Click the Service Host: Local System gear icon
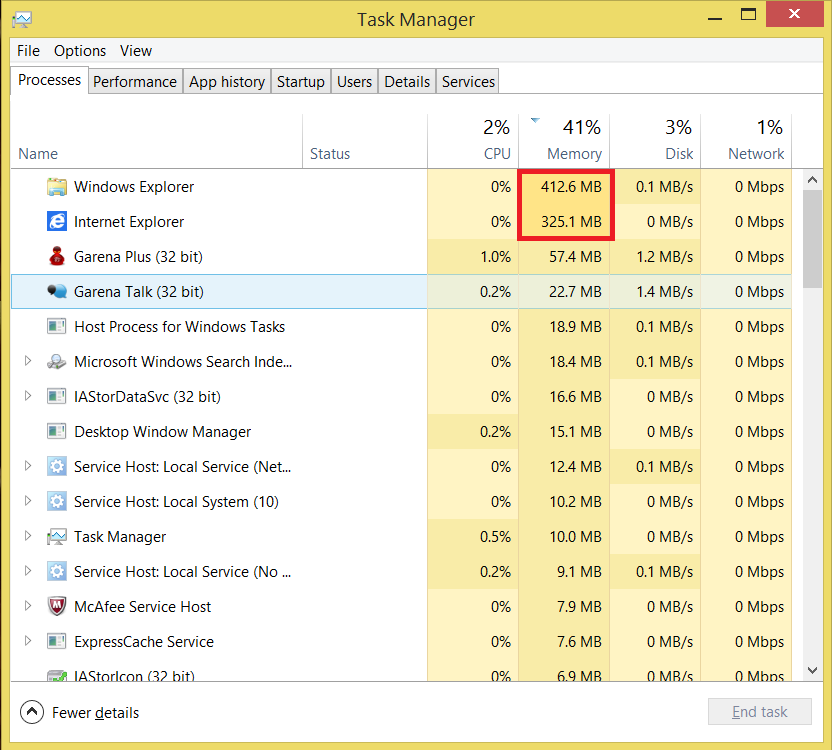Viewport: 832px width, 750px height. tap(57, 502)
